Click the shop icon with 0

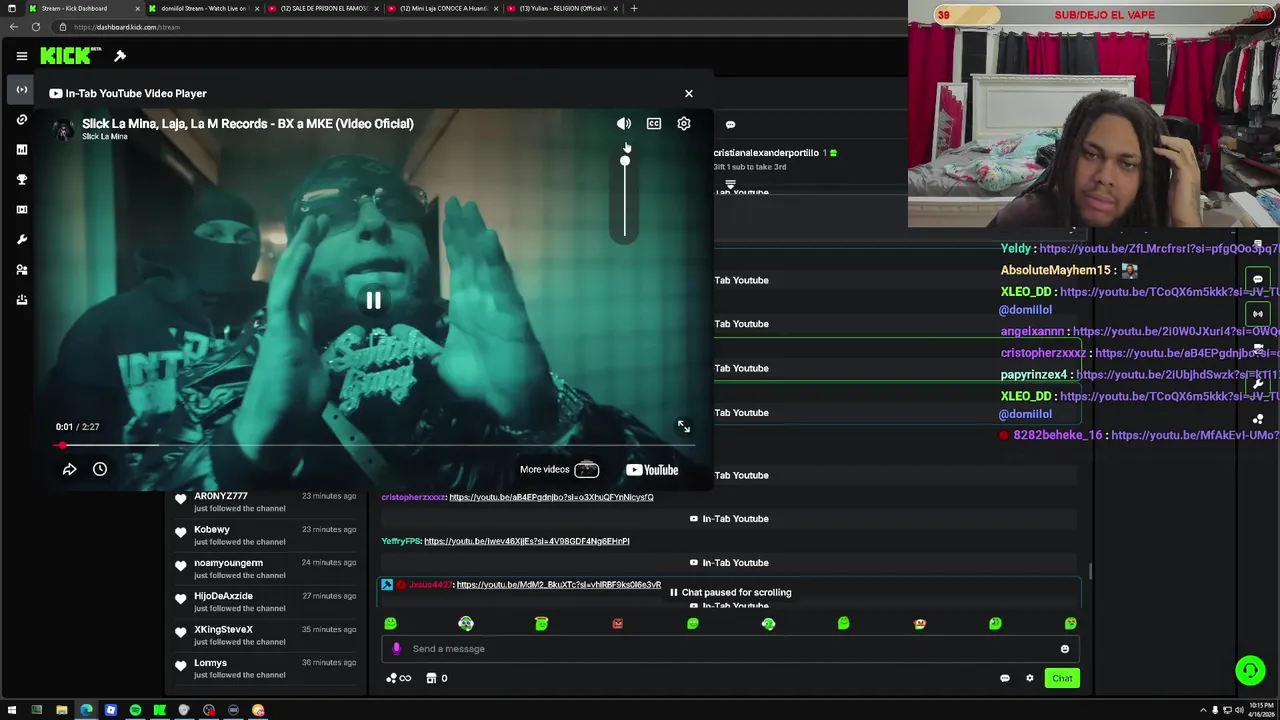coord(437,678)
